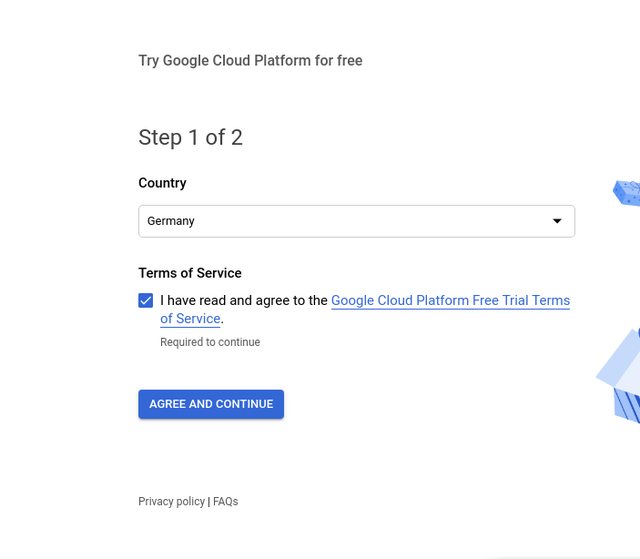Open the FAQs link
Screen dimensions: 640x559
tap(226, 501)
